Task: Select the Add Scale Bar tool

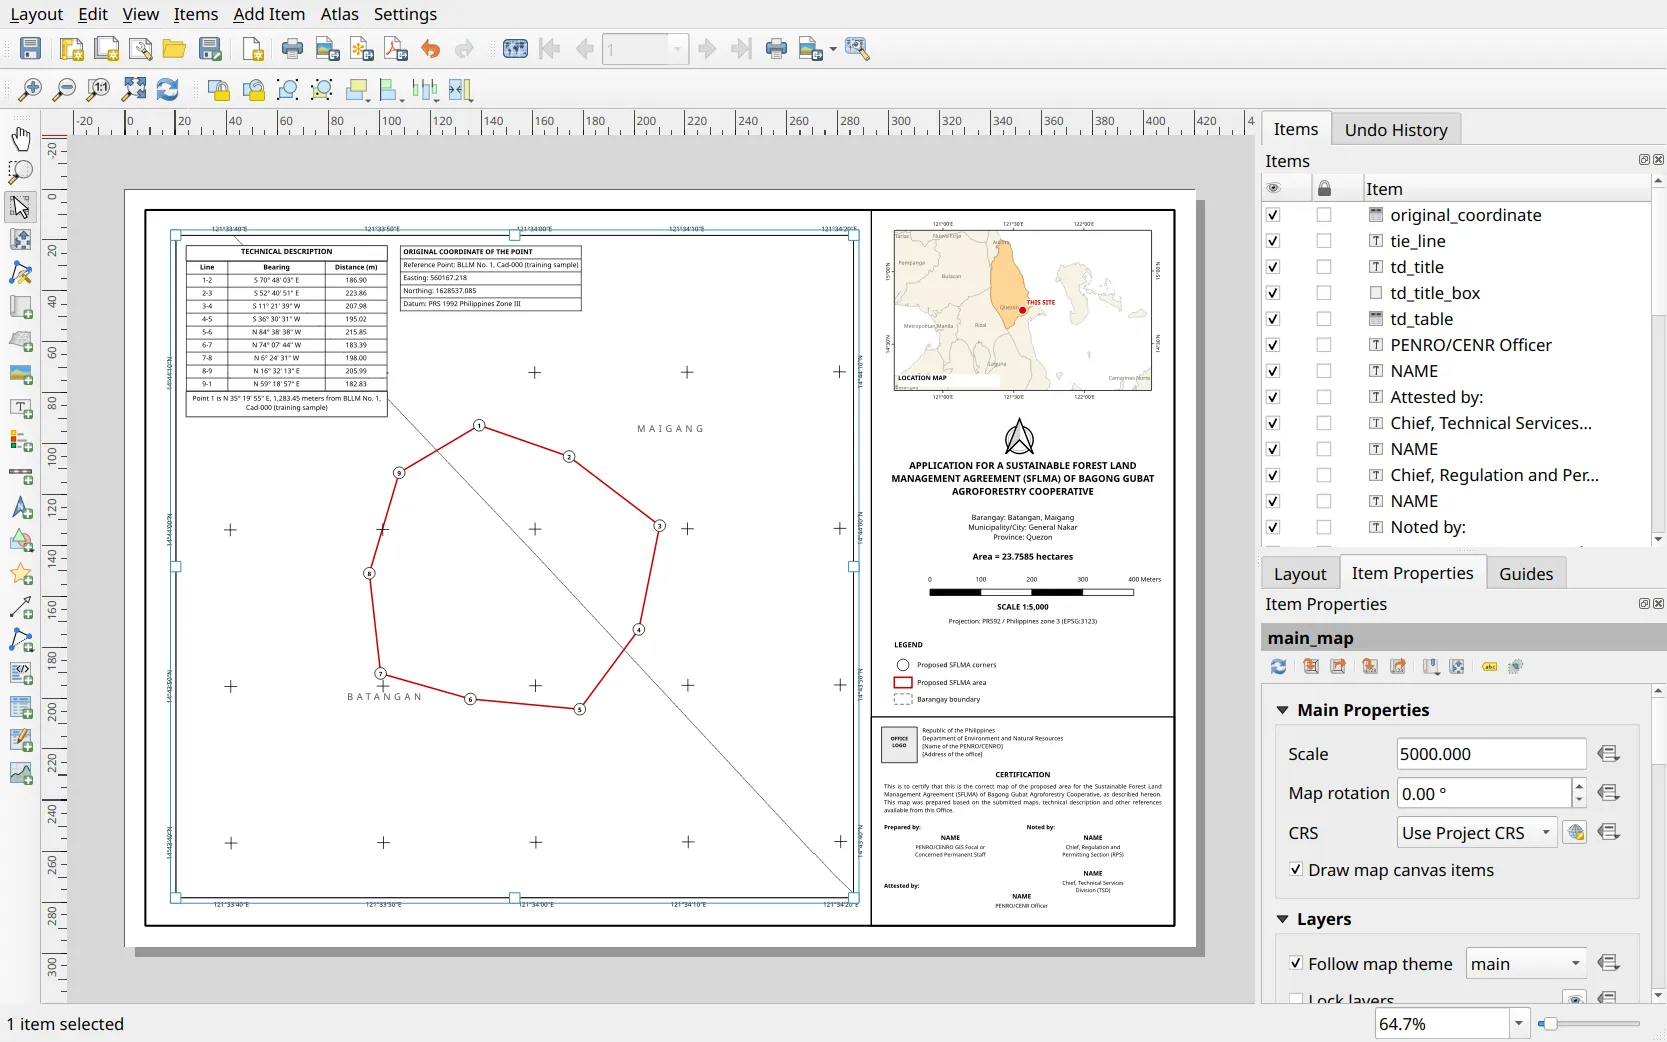Action: (x=20, y=475)
